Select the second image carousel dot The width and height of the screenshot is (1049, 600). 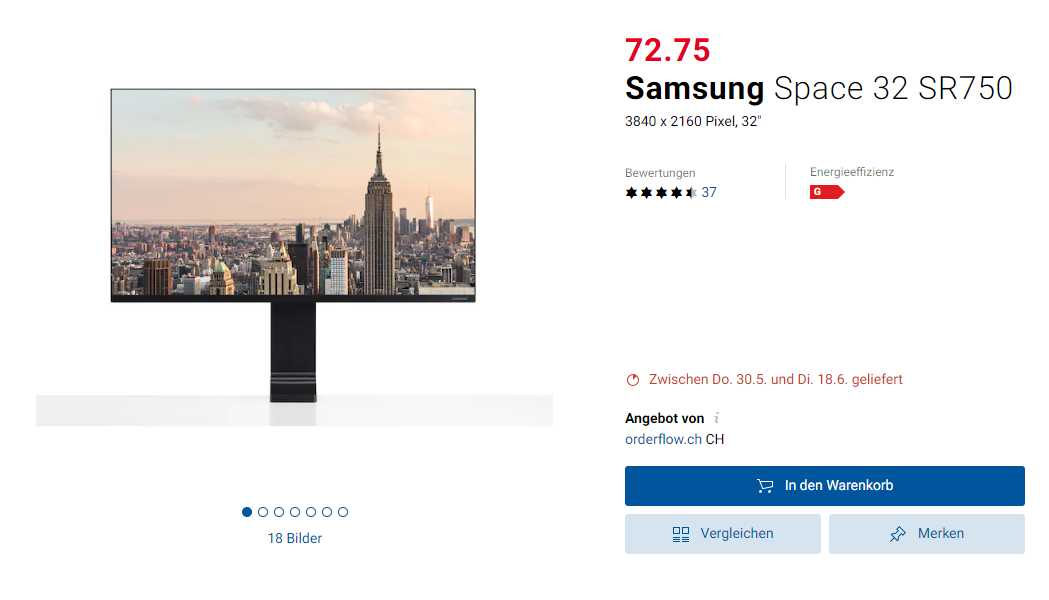coord(263,512)
